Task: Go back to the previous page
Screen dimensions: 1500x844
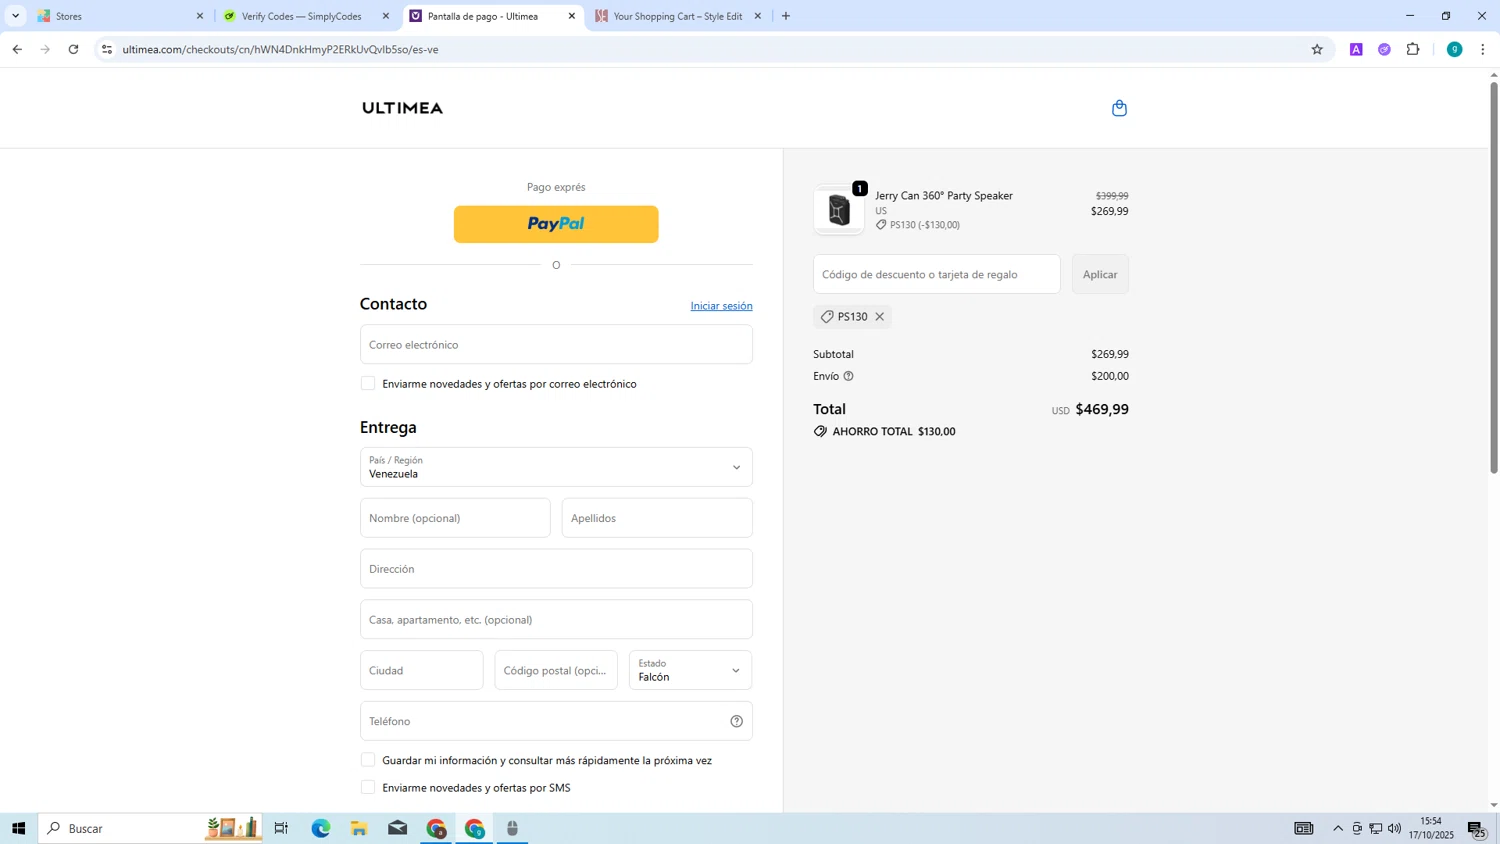Action: click(17, 49)
